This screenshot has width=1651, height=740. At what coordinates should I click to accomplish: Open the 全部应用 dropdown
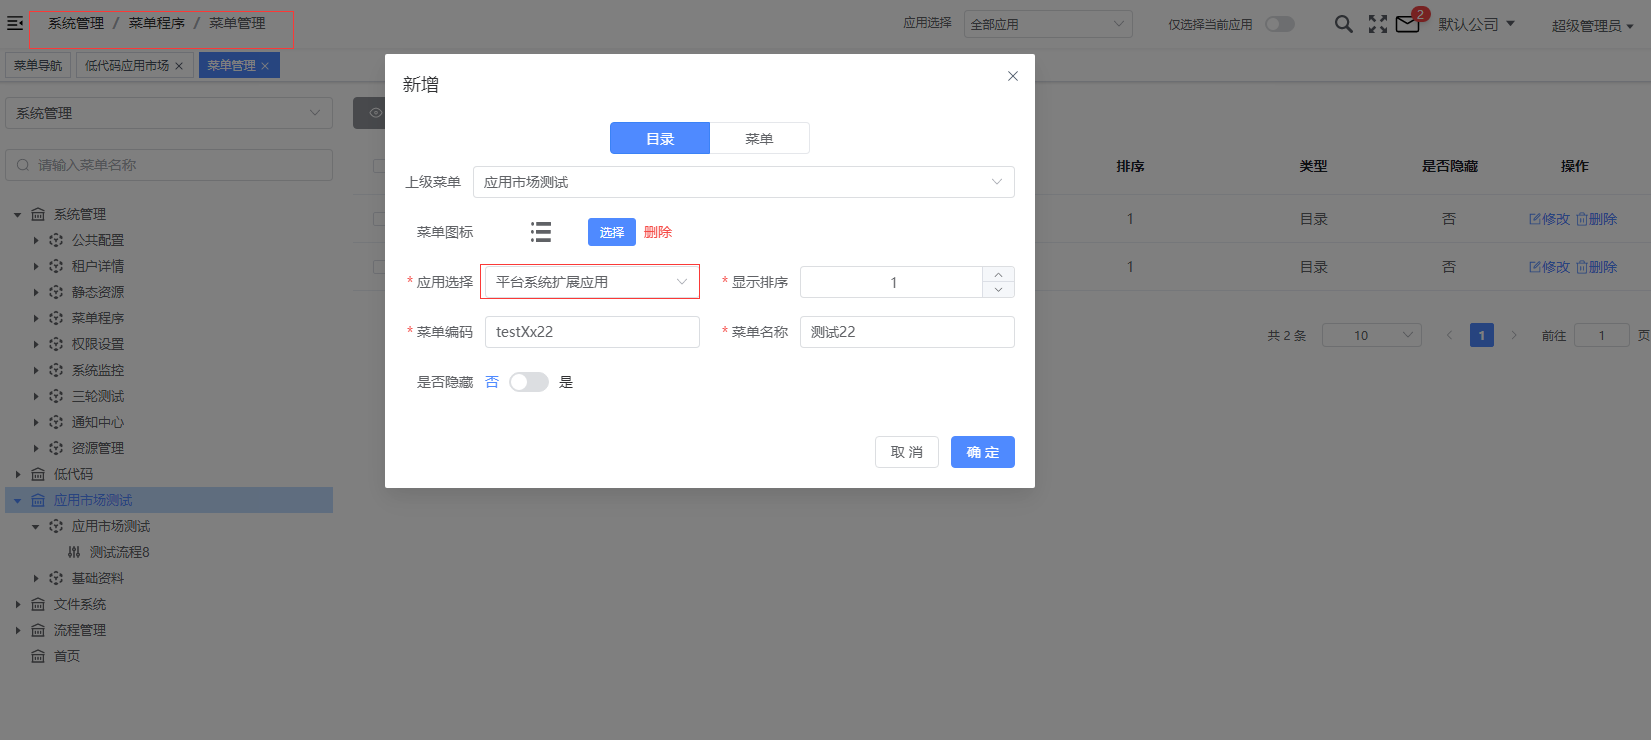pyautogui.click(x=1048, y=24)
